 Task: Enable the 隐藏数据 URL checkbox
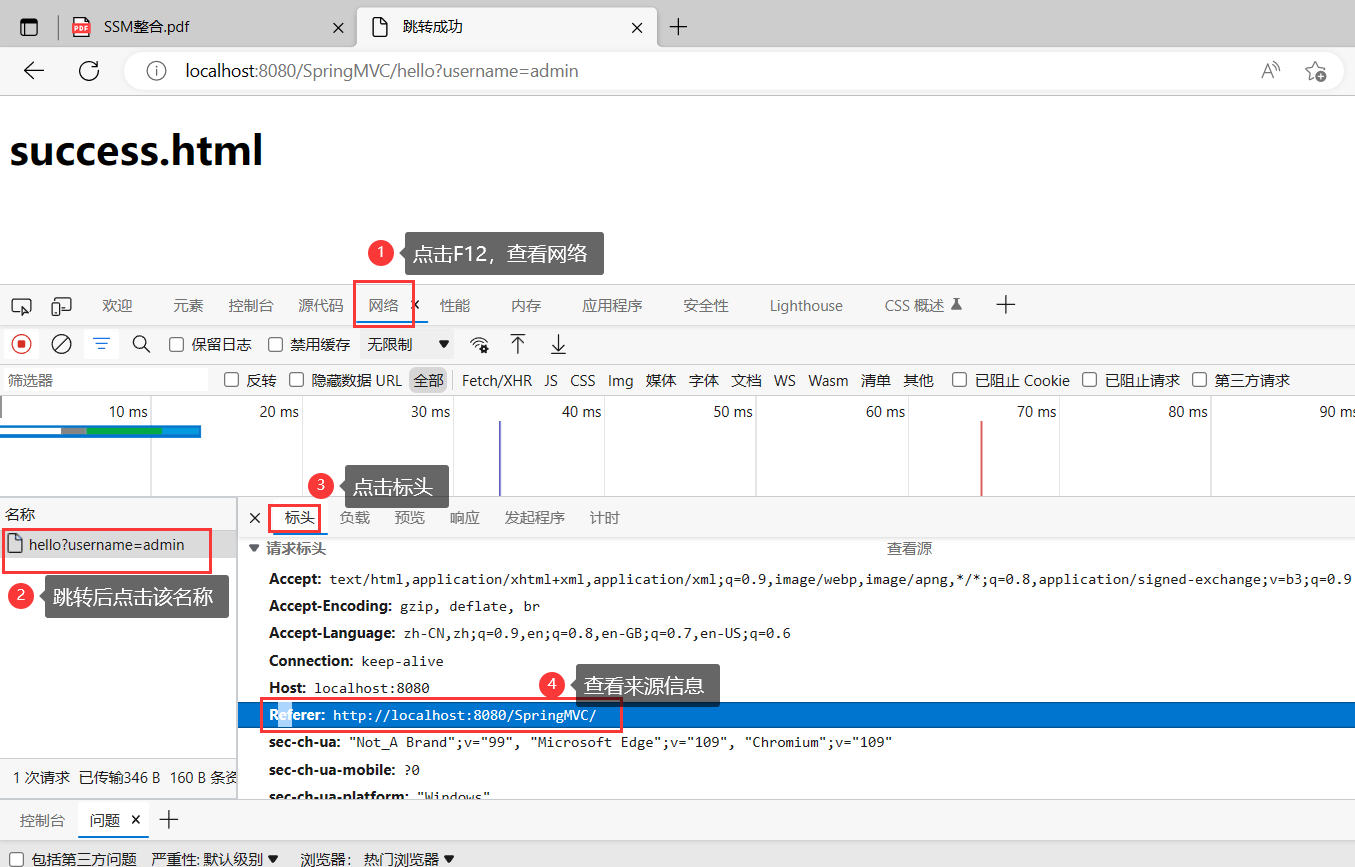click(x=296, y=380)
